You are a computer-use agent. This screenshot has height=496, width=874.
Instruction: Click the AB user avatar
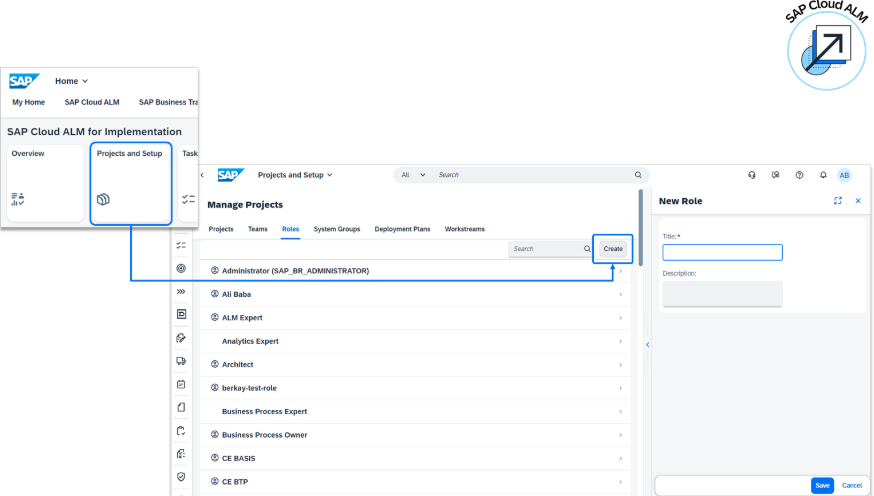(x=845, y=175)
